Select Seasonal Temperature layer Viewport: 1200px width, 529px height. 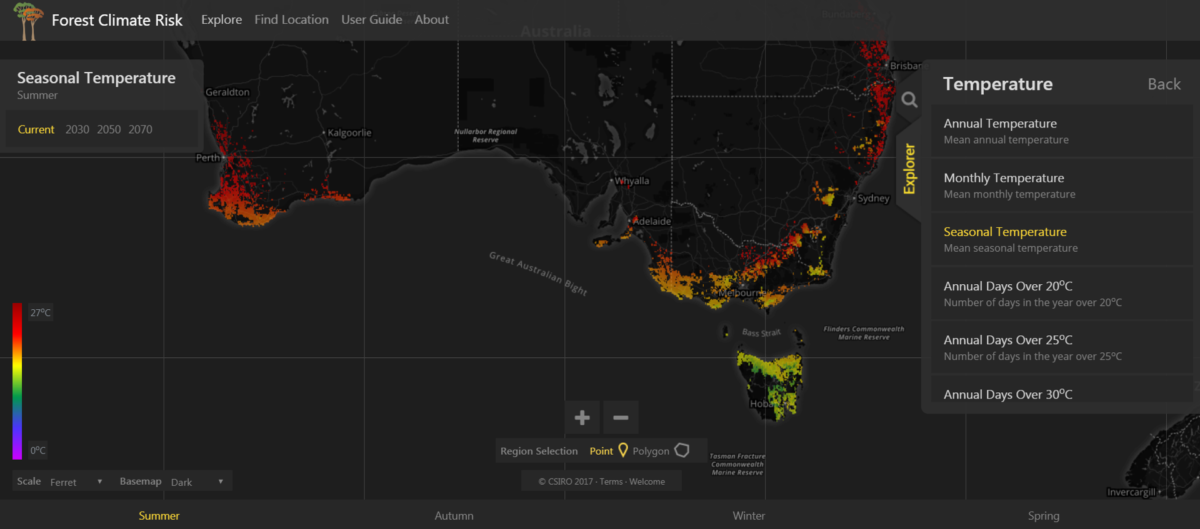[1063, 239]
